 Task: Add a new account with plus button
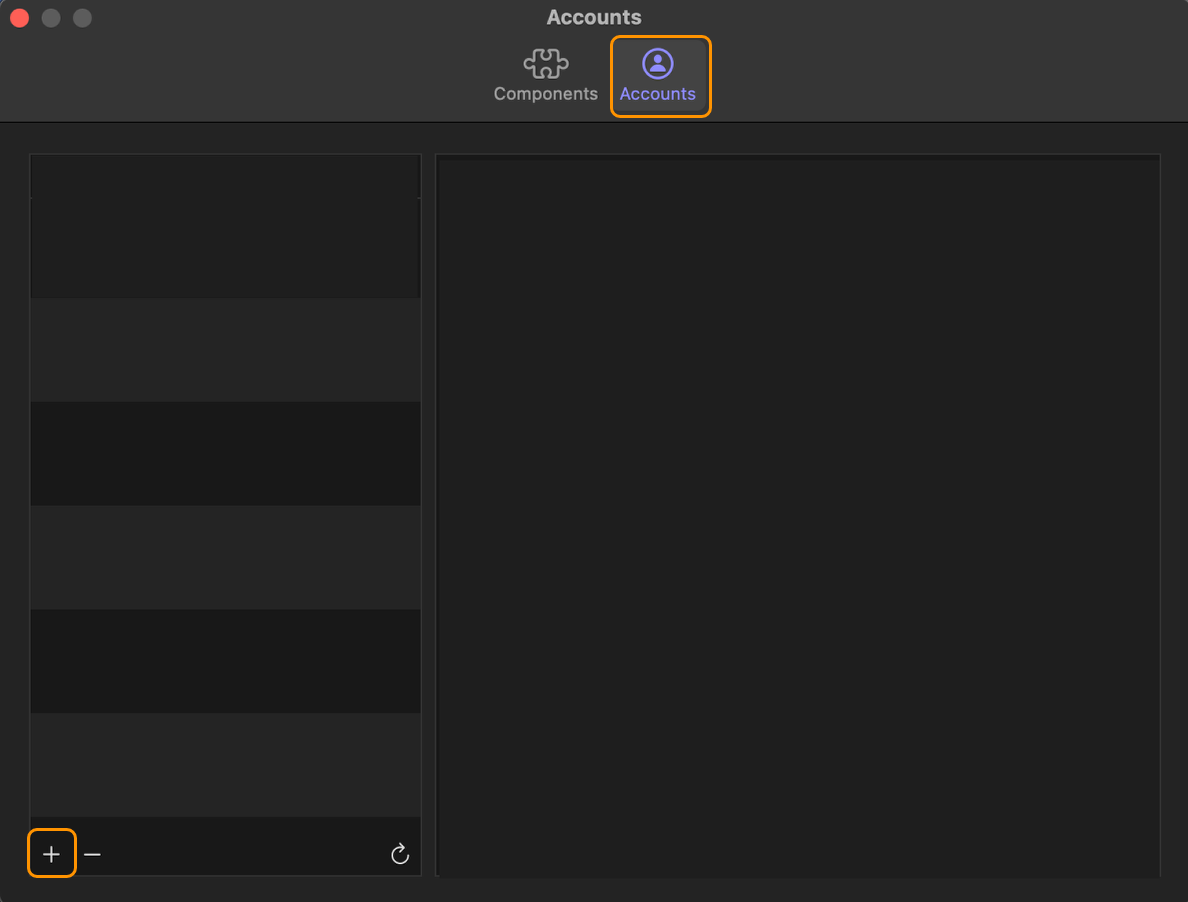(x=52, y=854)
